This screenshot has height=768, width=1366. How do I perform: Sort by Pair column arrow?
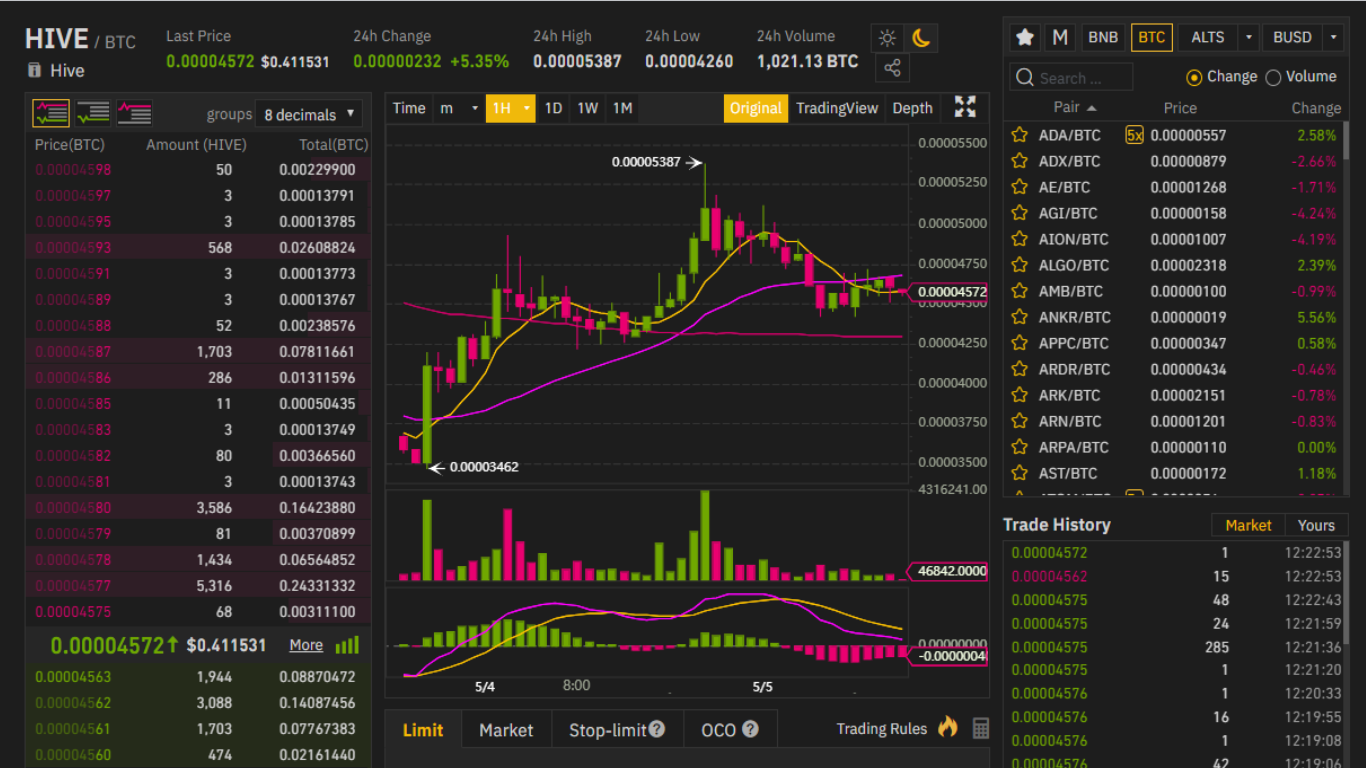point(1091,108)
